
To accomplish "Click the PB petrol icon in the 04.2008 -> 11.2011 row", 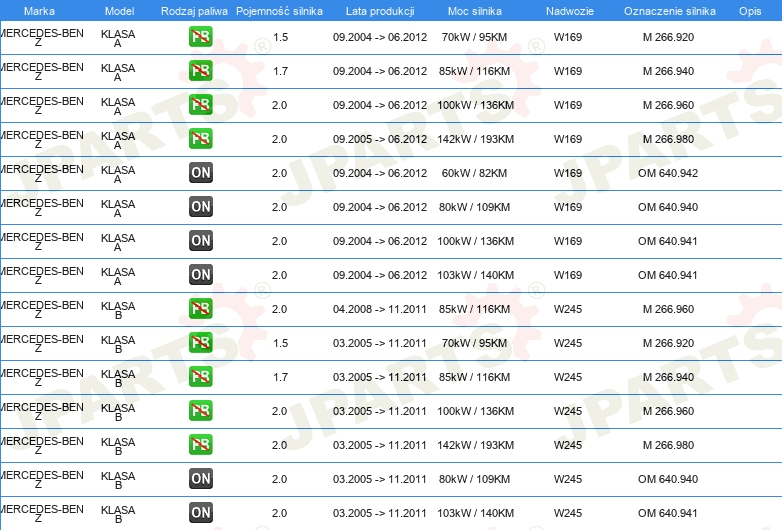I will pyautogui.click(x=200, y=309).
